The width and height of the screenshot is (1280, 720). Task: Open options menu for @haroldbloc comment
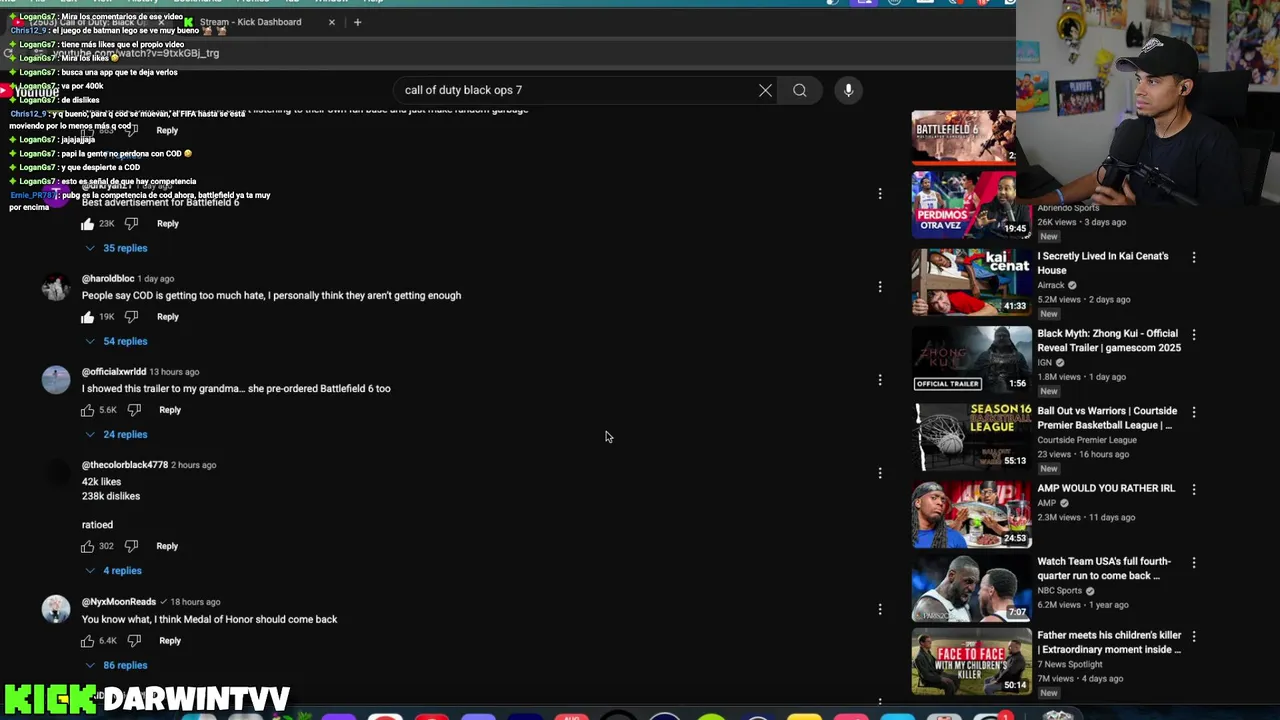880,287
